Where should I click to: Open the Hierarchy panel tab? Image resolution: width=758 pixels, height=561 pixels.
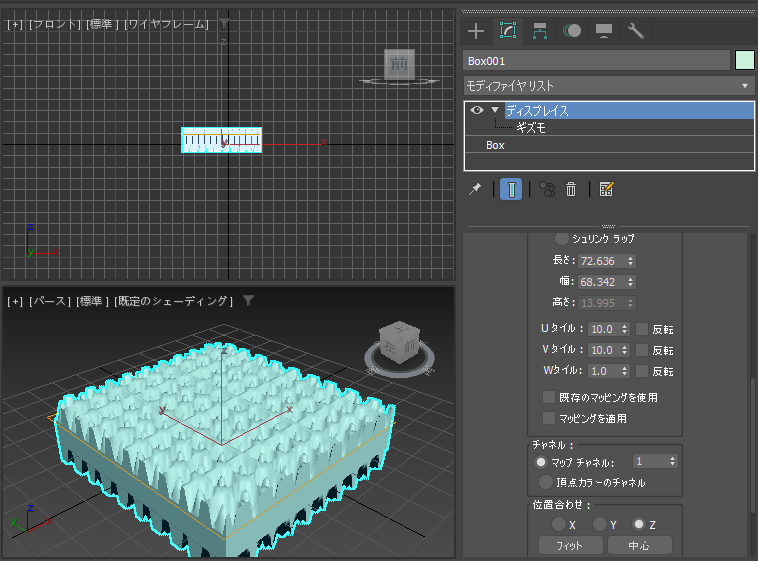click(x=539, y=31)
